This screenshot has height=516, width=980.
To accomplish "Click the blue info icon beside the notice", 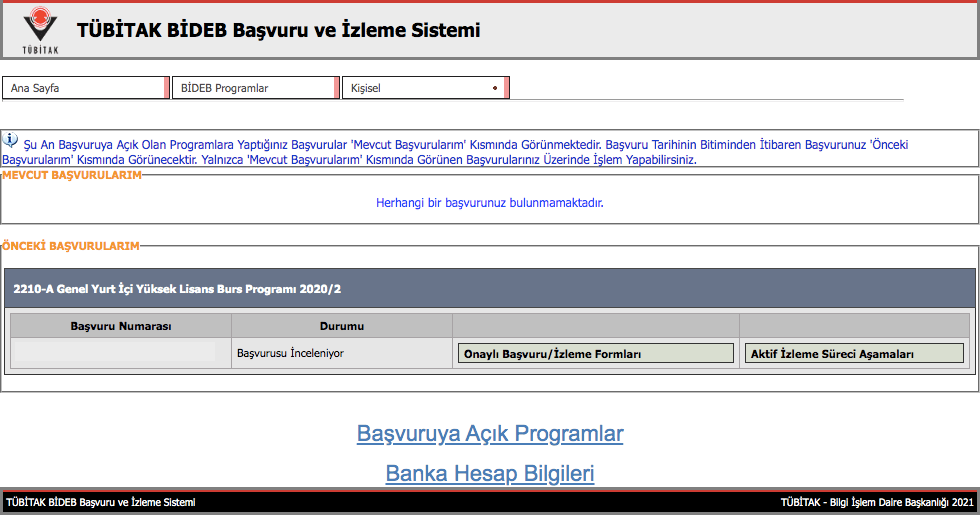I will pos(11,141).
